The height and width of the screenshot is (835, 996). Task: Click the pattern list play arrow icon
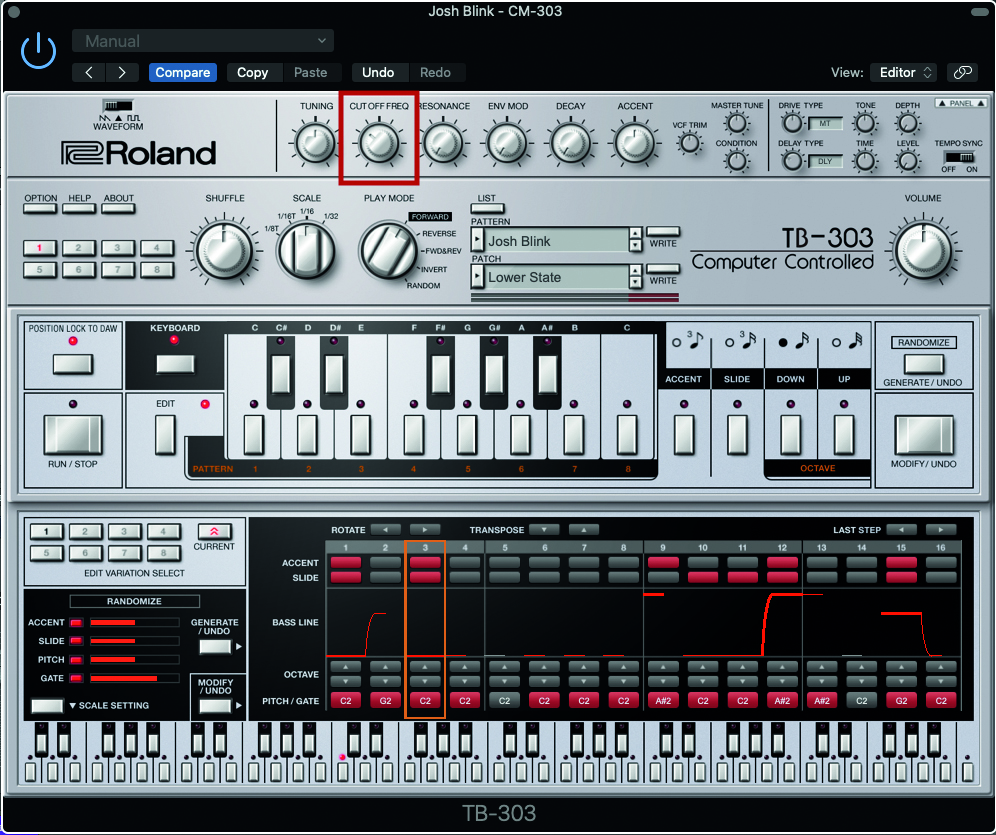coord(478,240)
